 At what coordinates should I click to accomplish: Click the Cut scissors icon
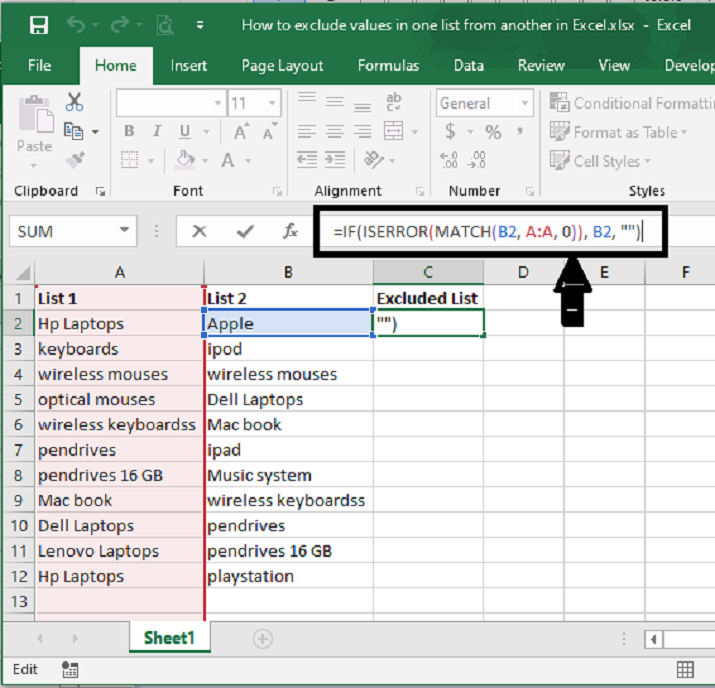[74, 102]
